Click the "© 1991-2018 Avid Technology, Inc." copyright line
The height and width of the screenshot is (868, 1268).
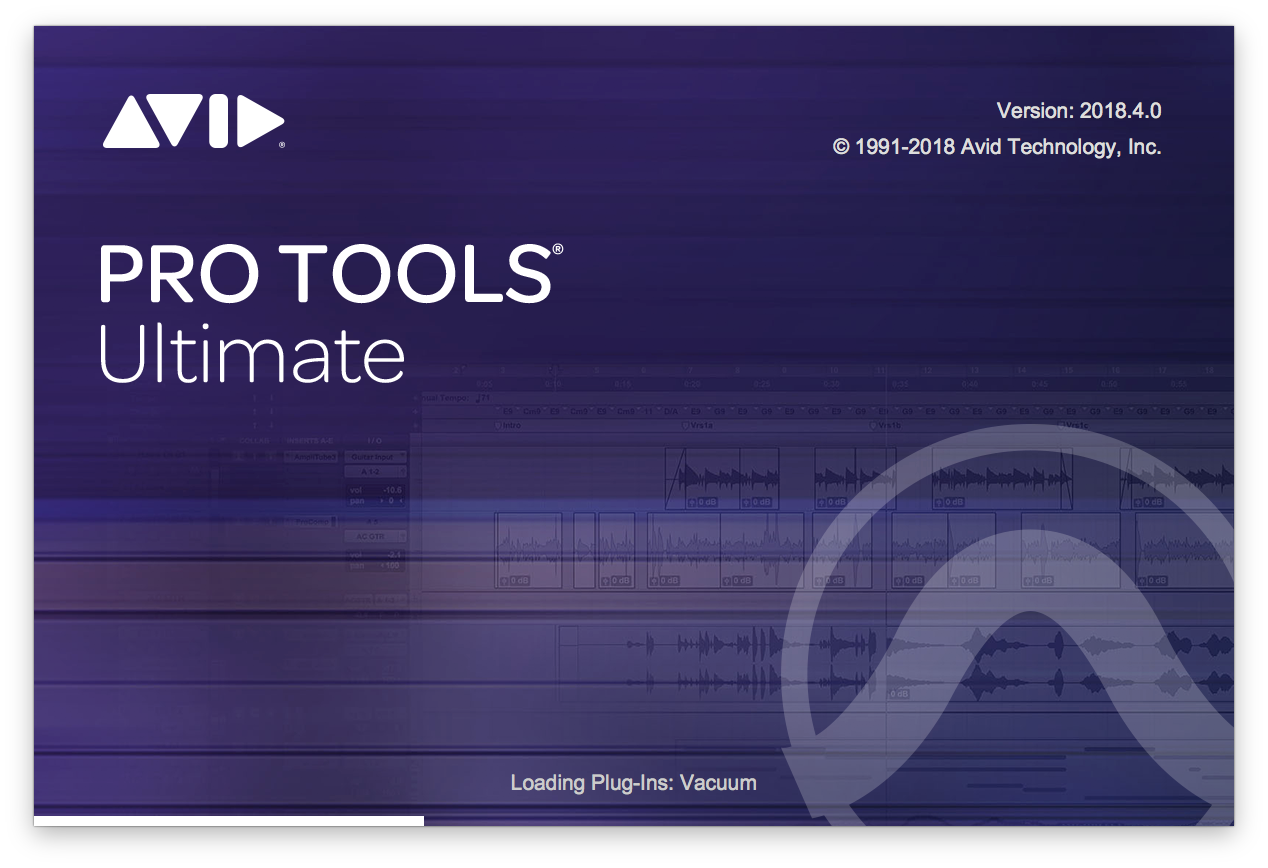(x=997, y=147)
